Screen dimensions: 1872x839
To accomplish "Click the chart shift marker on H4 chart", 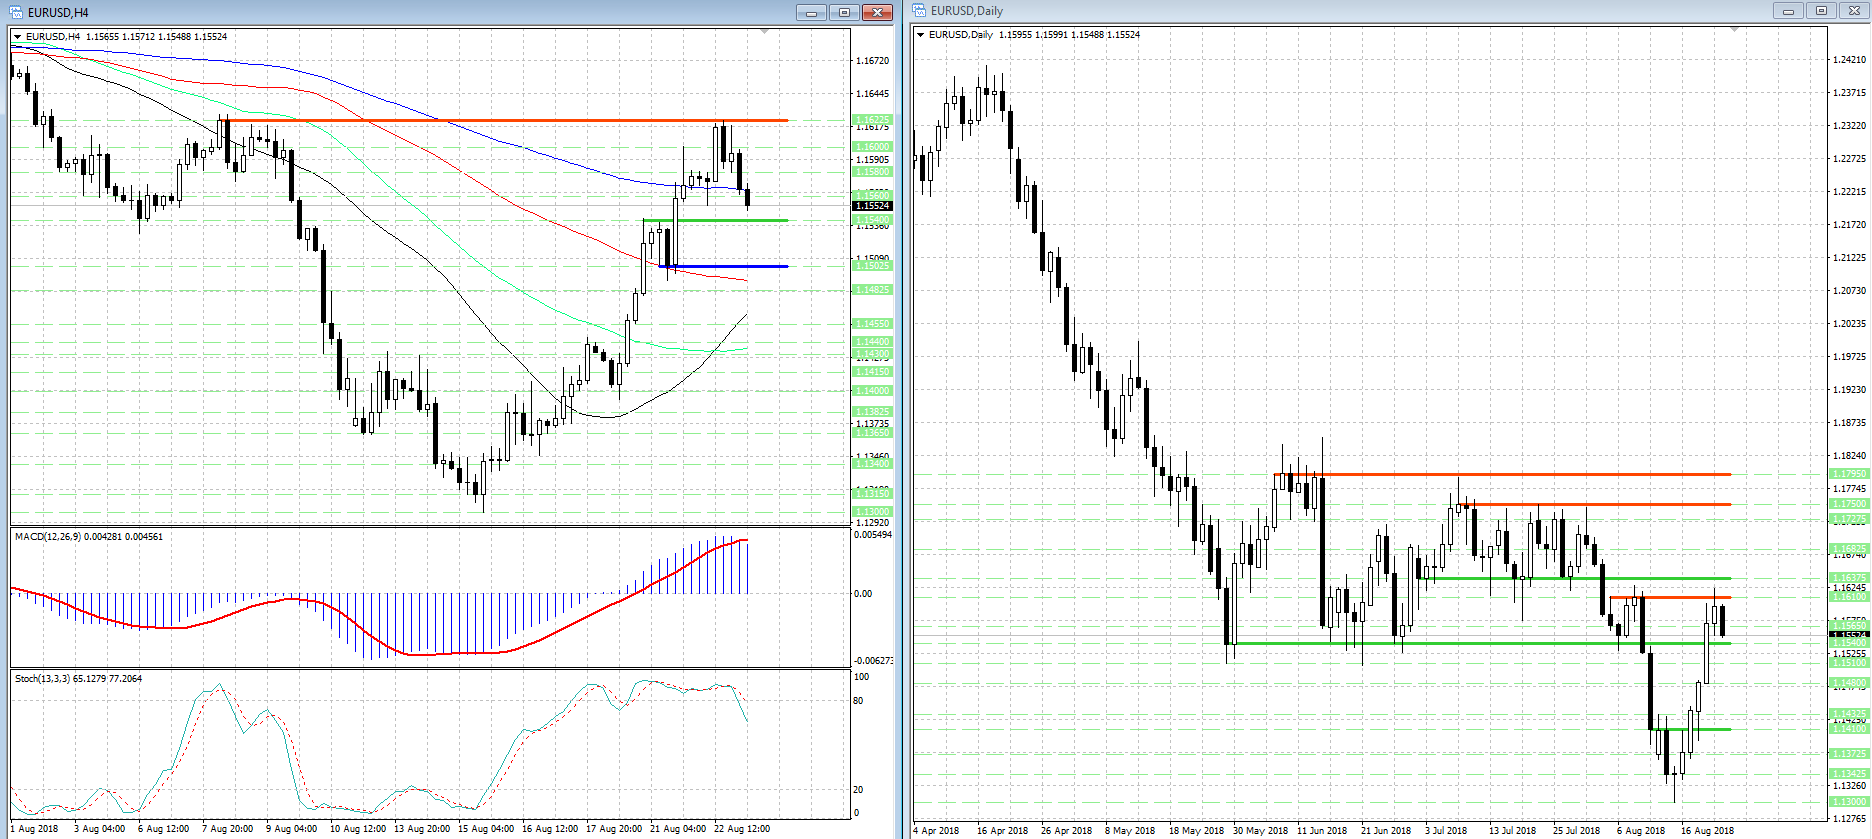I will coord(765,32).
